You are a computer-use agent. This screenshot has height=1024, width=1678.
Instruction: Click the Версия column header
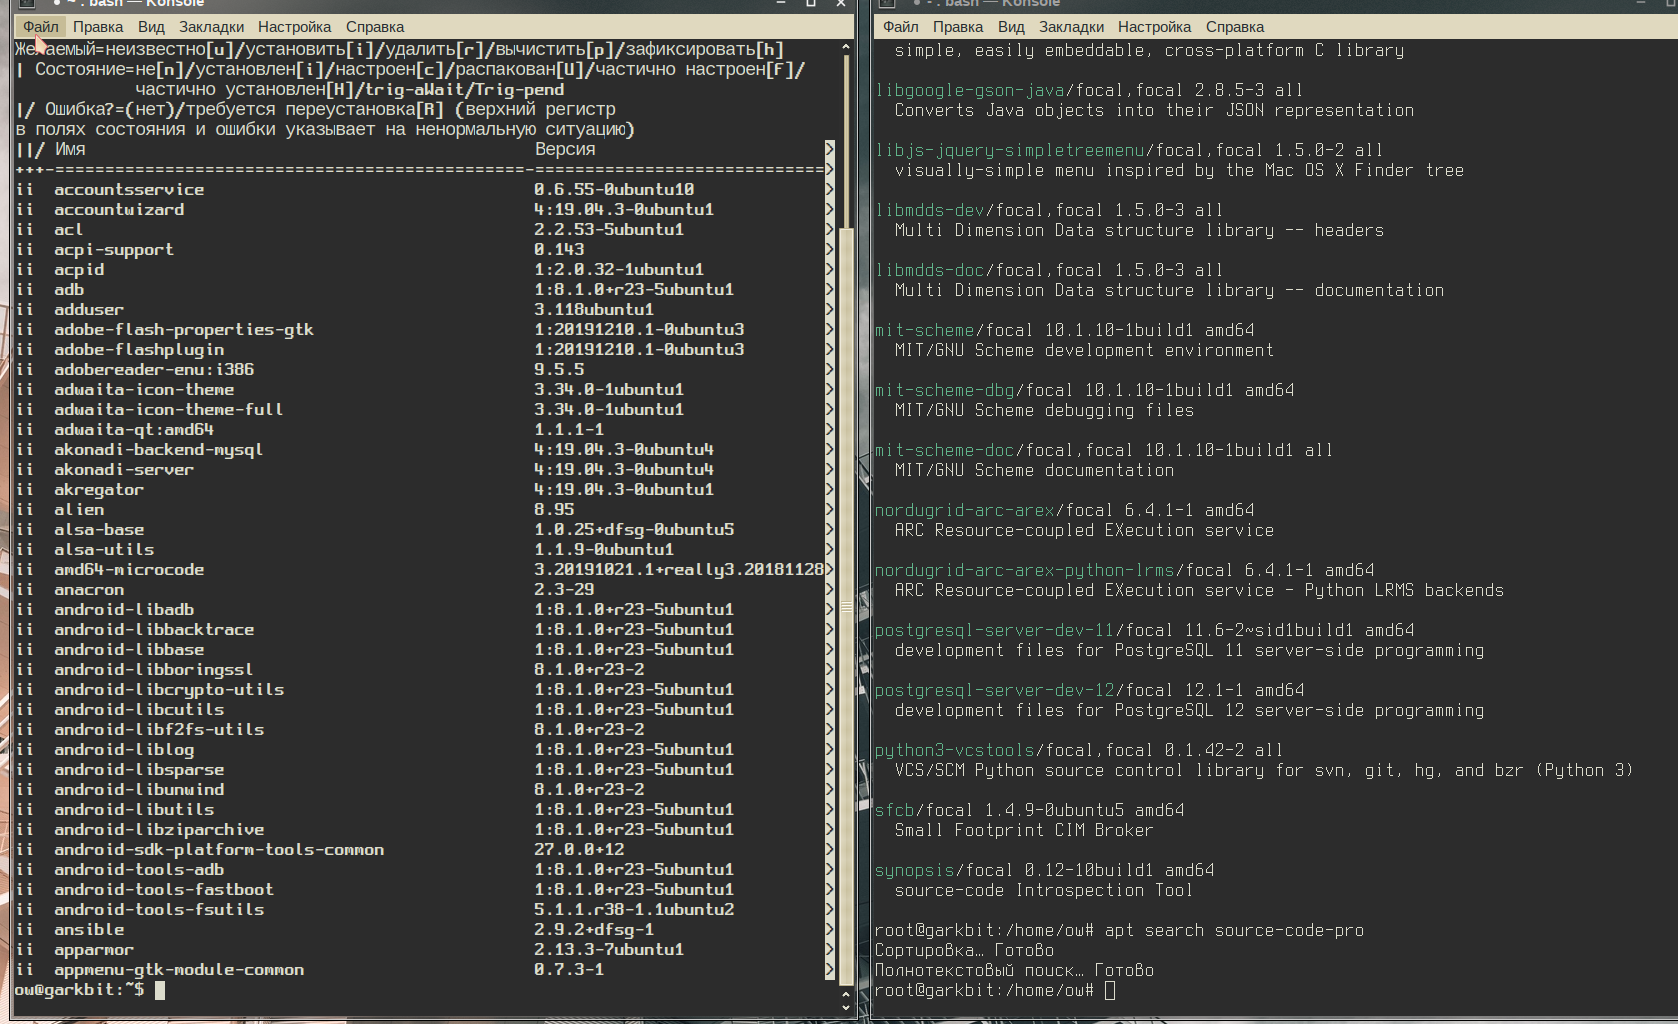point(565,149)
